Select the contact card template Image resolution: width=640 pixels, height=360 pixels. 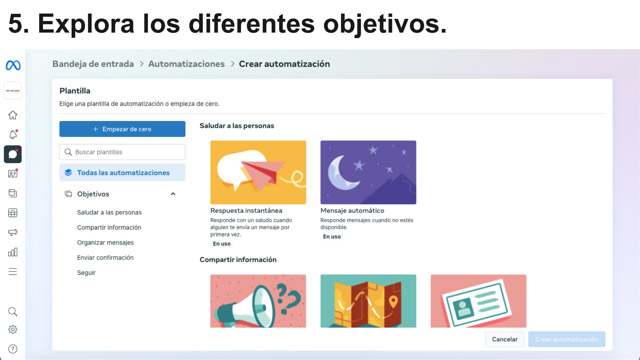coord(478,301)
